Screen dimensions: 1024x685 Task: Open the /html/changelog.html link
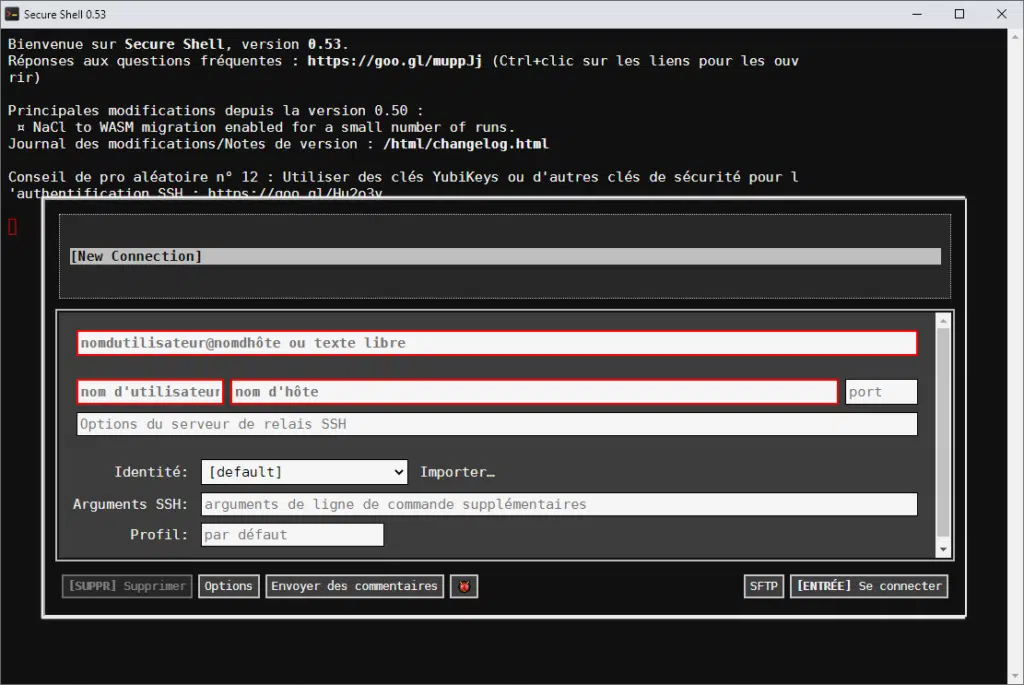click(466, 144)
